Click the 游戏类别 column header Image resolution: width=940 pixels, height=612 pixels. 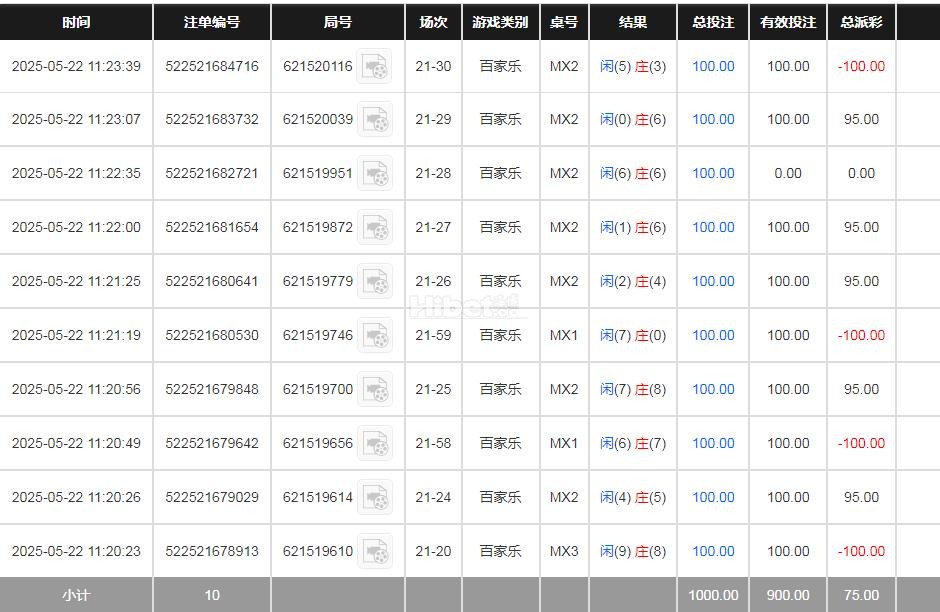click(501, 22)
